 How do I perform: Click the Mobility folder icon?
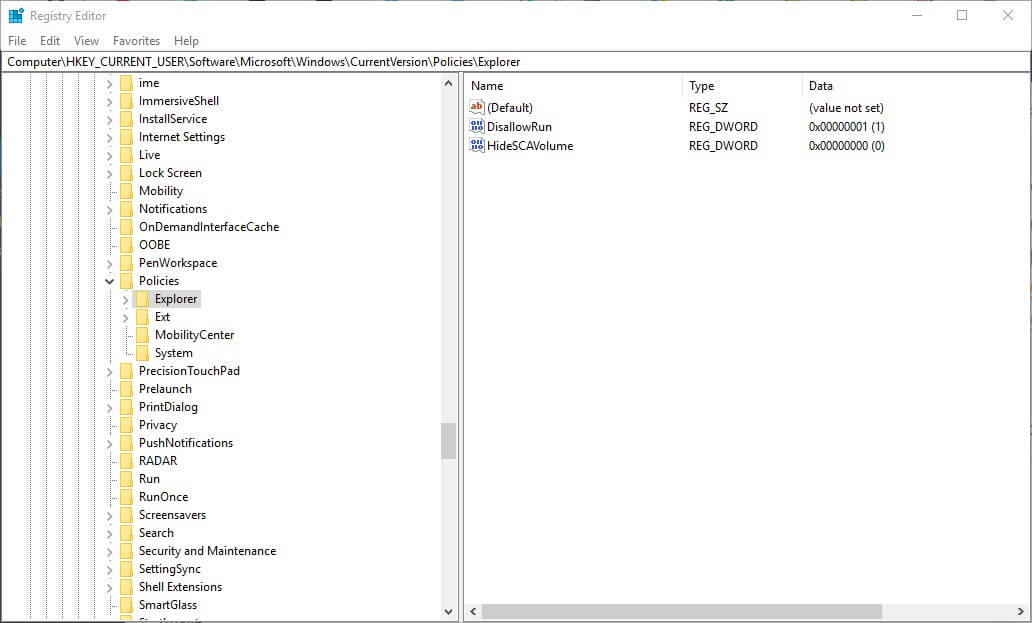[126, 191]
